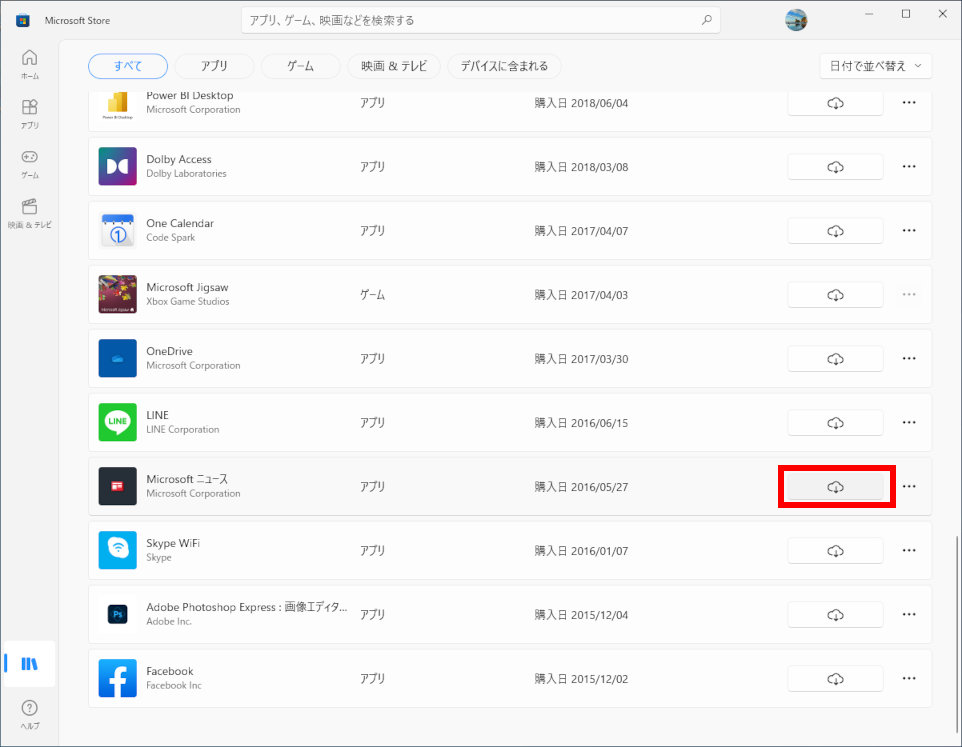Select the ゲーム filter tab
The height and width of the screenshot is (747, 962).
[x=301, y=66]
